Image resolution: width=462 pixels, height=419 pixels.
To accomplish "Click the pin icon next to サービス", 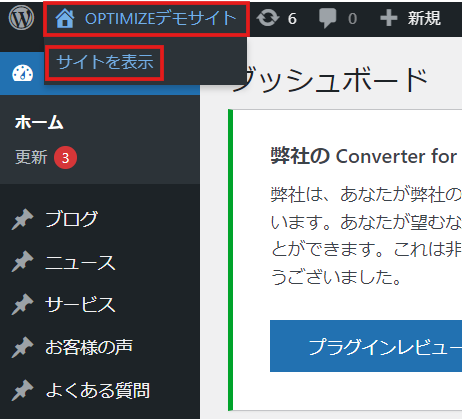I will coord(23,305).
